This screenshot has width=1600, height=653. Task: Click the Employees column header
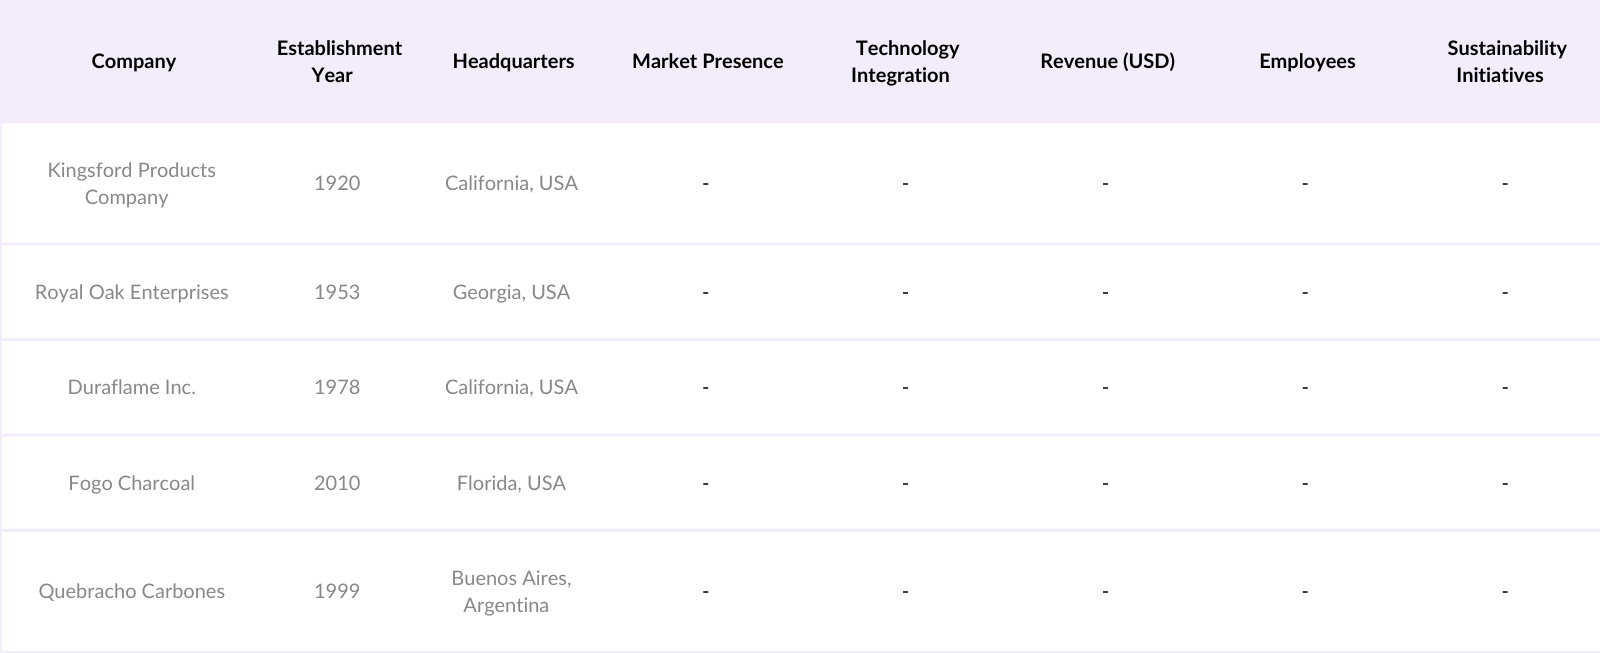1307,61
